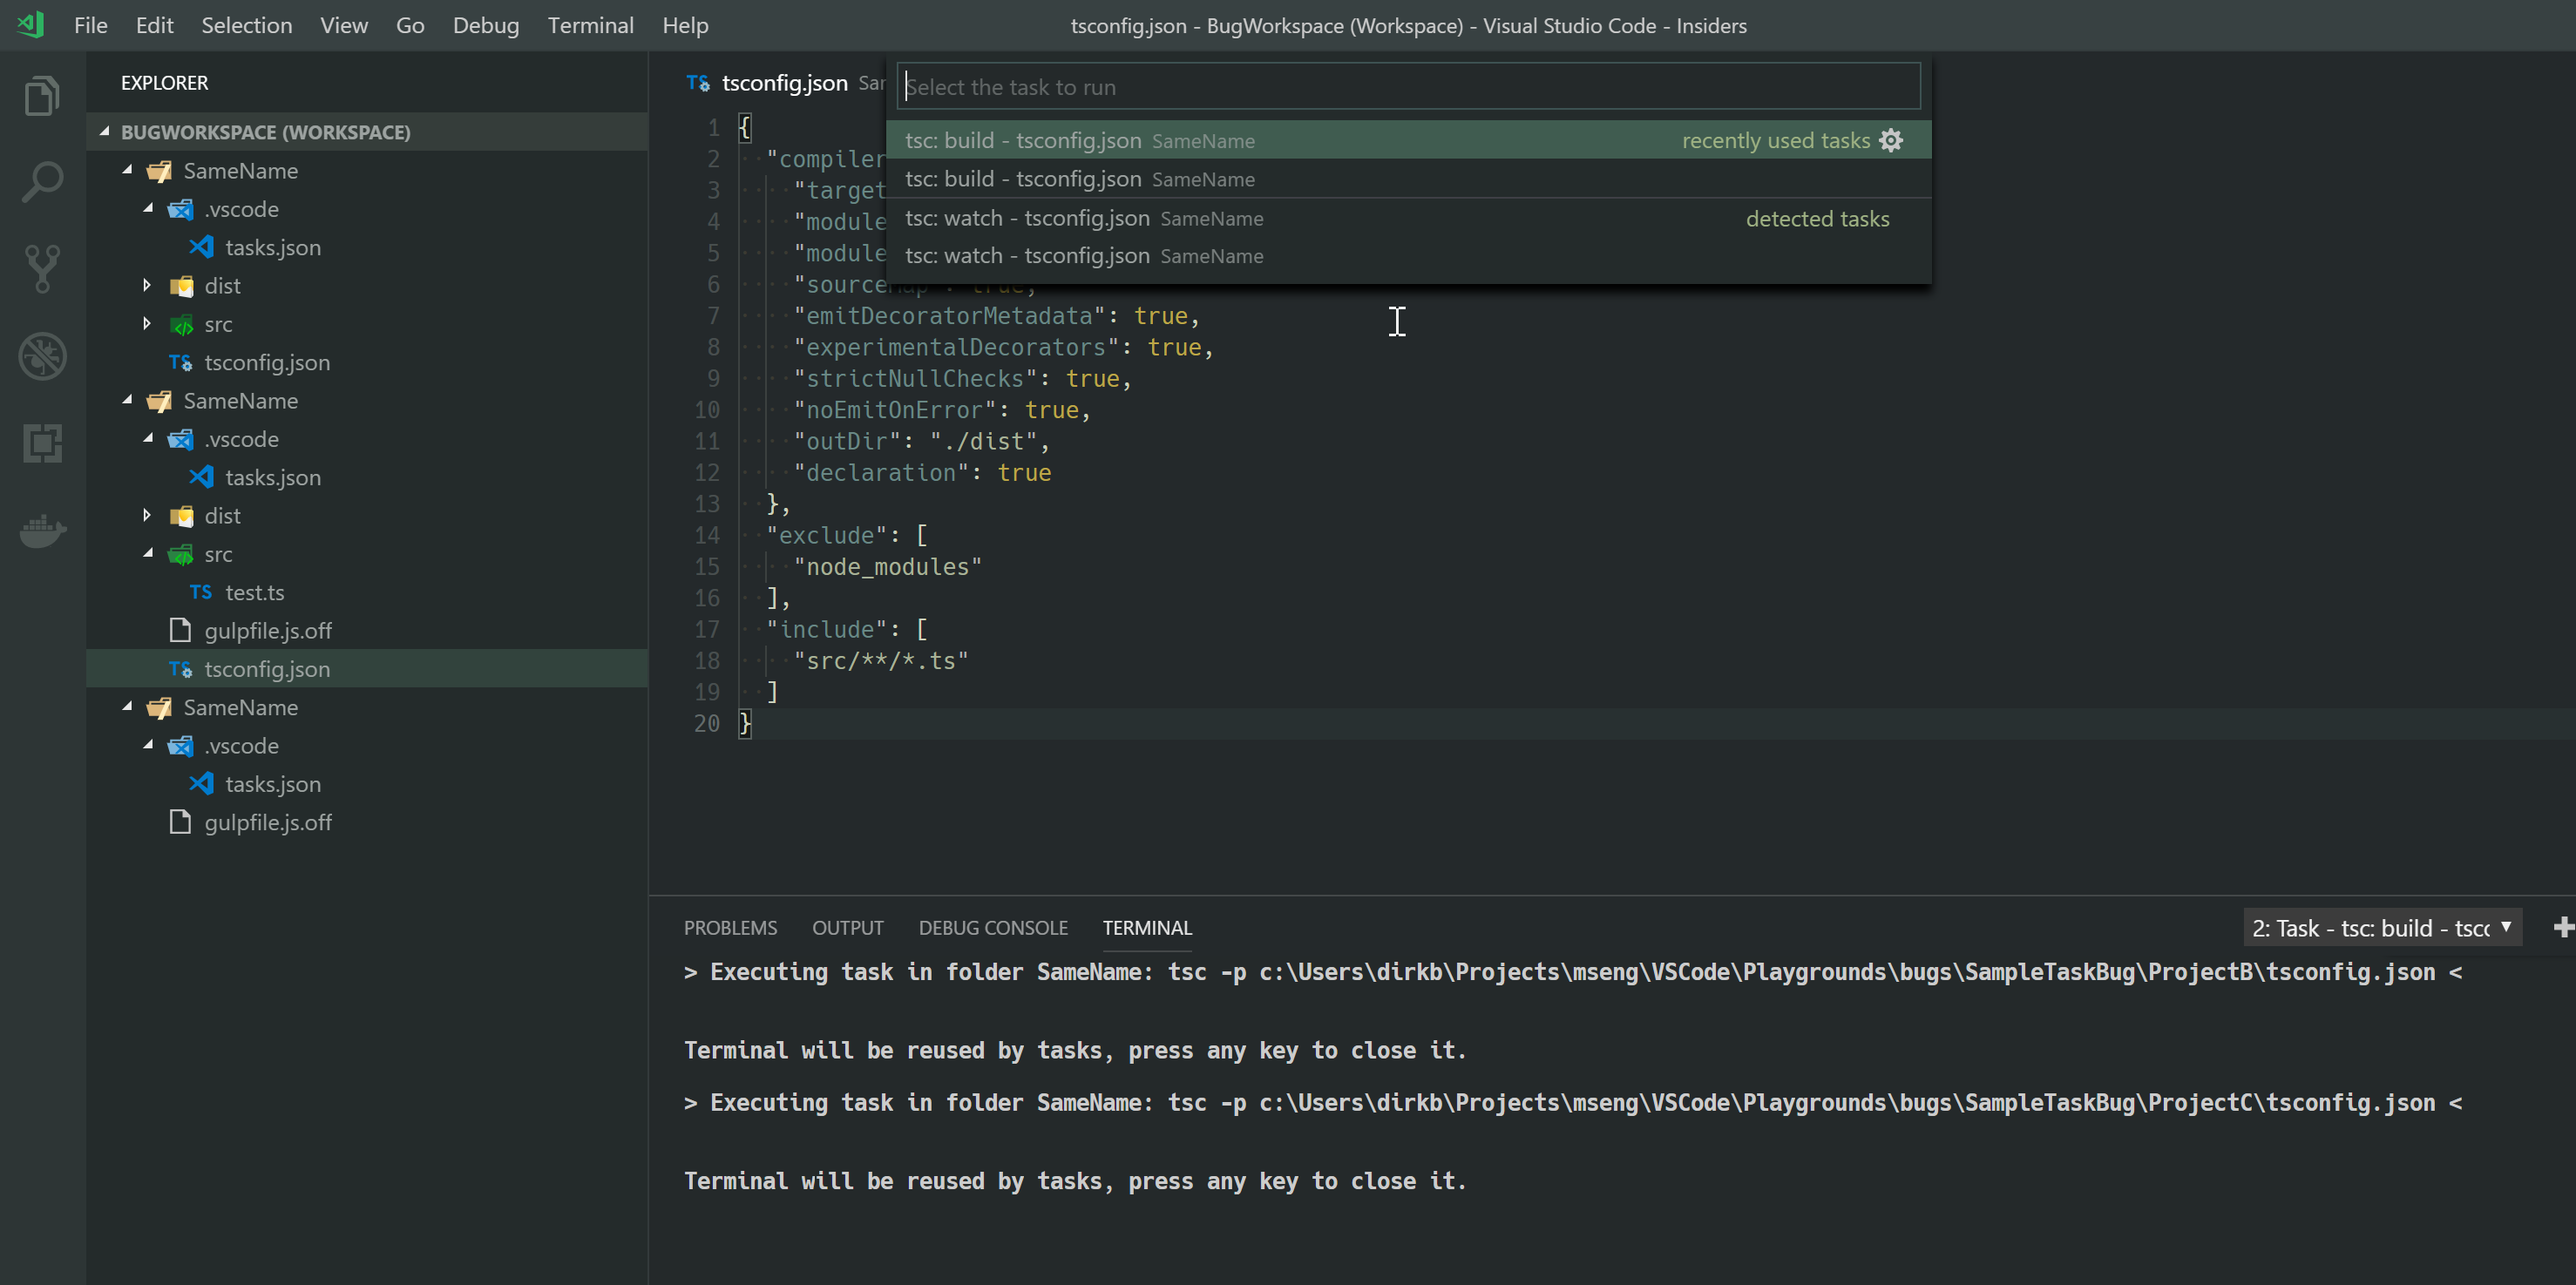Screen dimensions: 2576x1285
Task: Expand the dist folder
Action: tap(147, 285)
